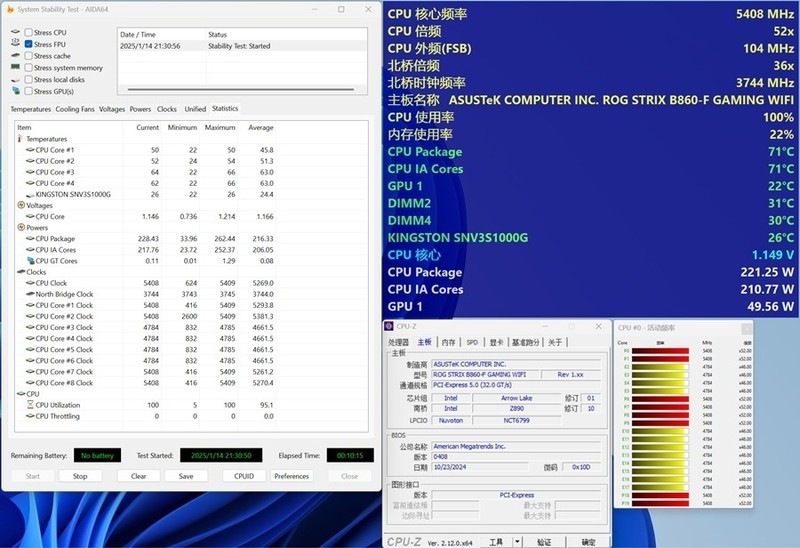Click the AIDA64 flame icon in title bar
Screen dimensions: 800x548
(10, 9)
